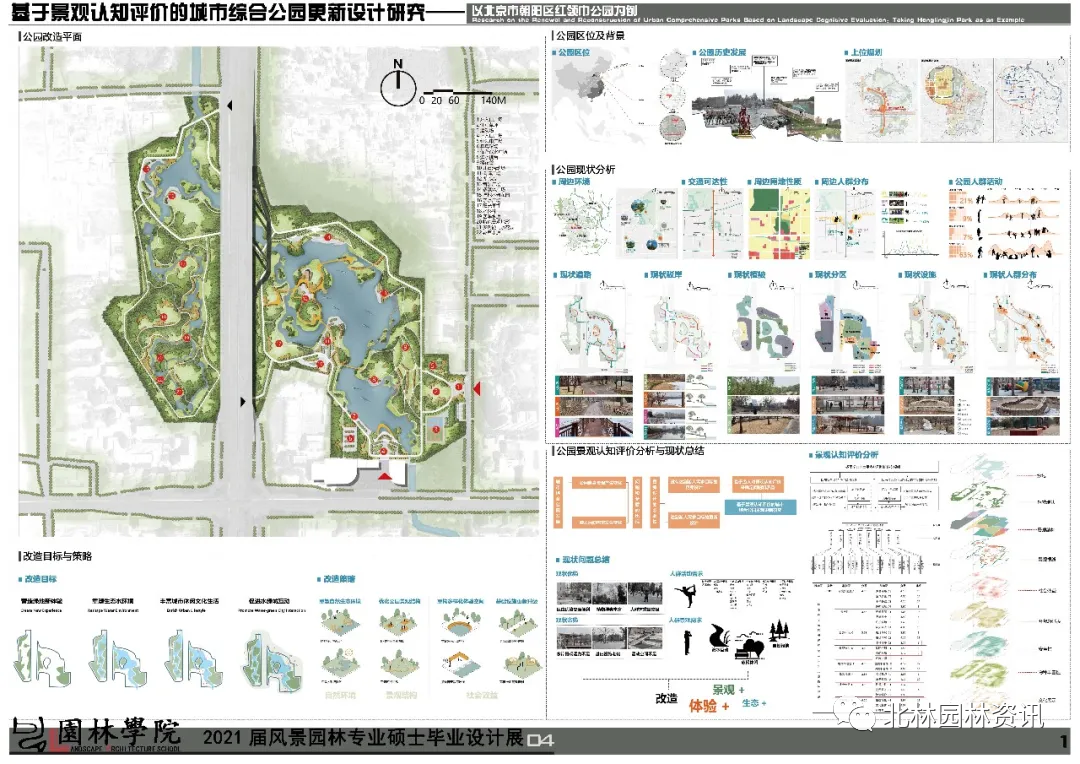This screenshot has height=764, width=1080.
Task: Click subheading 公园区位
Action: pos(573,52)
